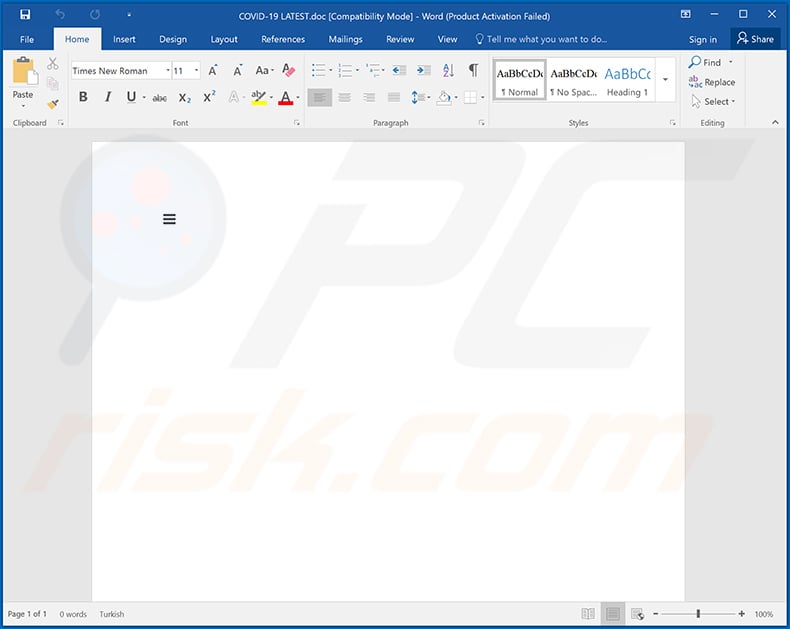Switch to the References tab
The width and height of the screenshot is (790, 629).
click(283, 39)
